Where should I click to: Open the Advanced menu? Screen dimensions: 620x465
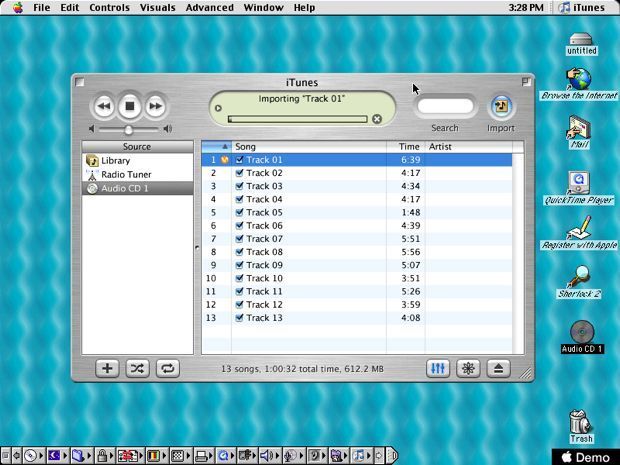coord(210,8)
